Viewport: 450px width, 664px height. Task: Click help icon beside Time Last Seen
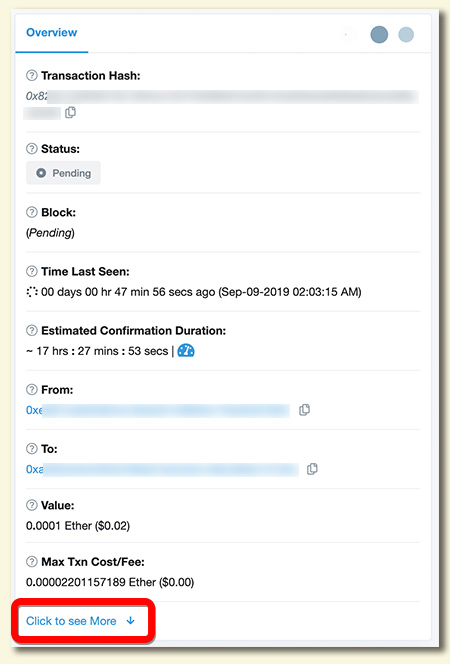[x=32, y=271]
